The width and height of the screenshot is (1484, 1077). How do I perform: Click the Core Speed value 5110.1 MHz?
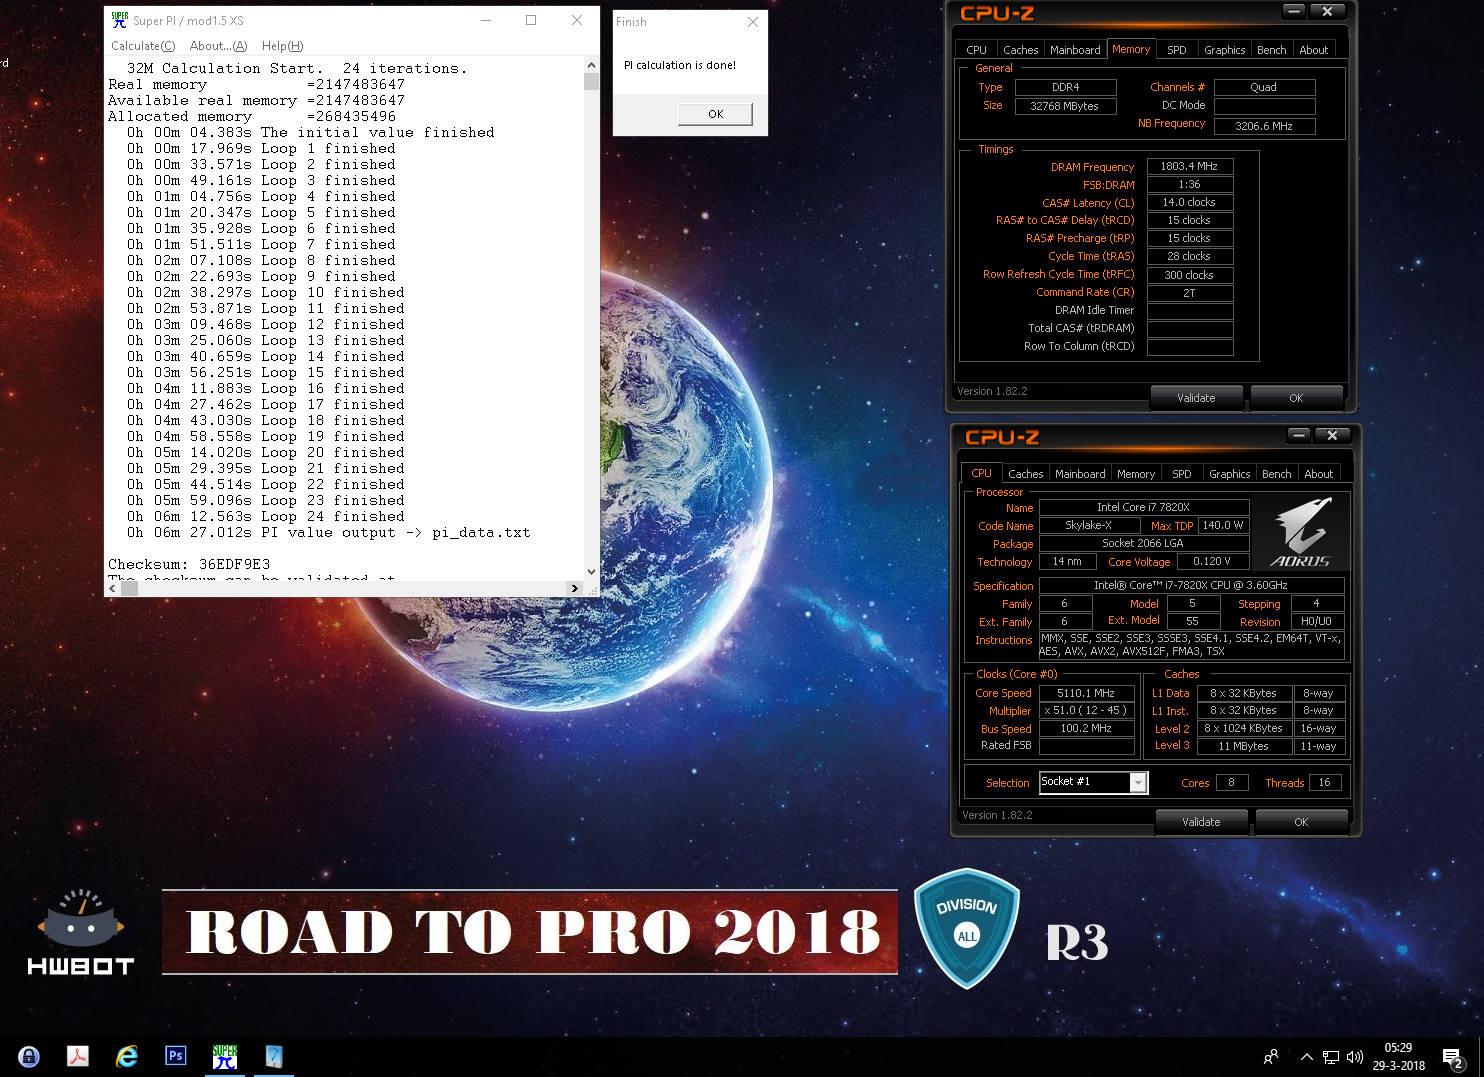(1086, 693)
